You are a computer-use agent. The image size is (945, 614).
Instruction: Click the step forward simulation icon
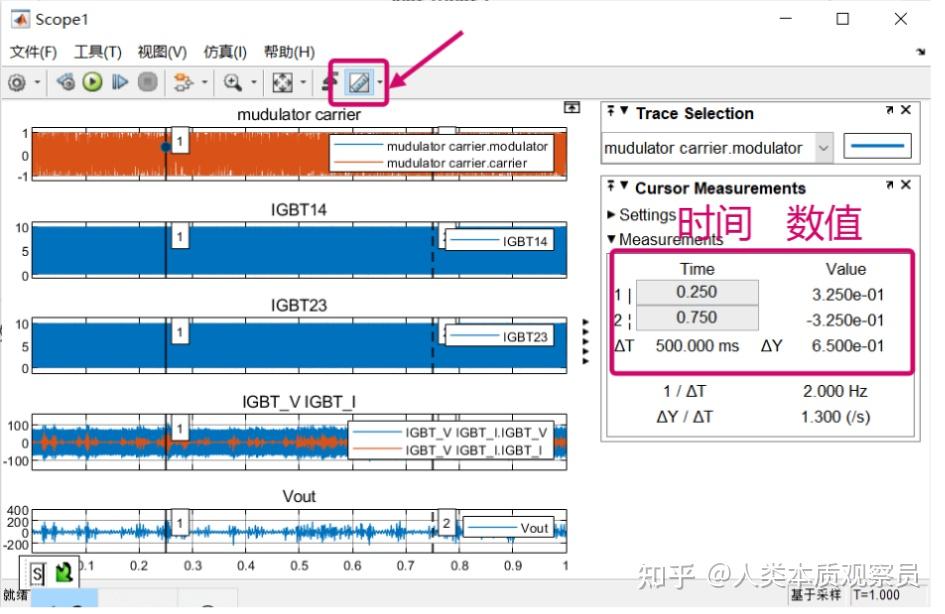tap(120, 82)
